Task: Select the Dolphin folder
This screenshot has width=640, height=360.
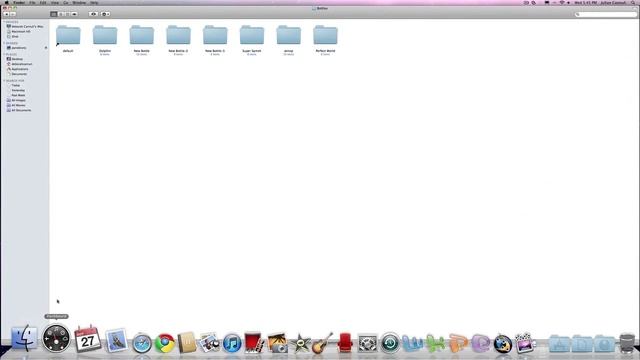Action: (105, 36)
